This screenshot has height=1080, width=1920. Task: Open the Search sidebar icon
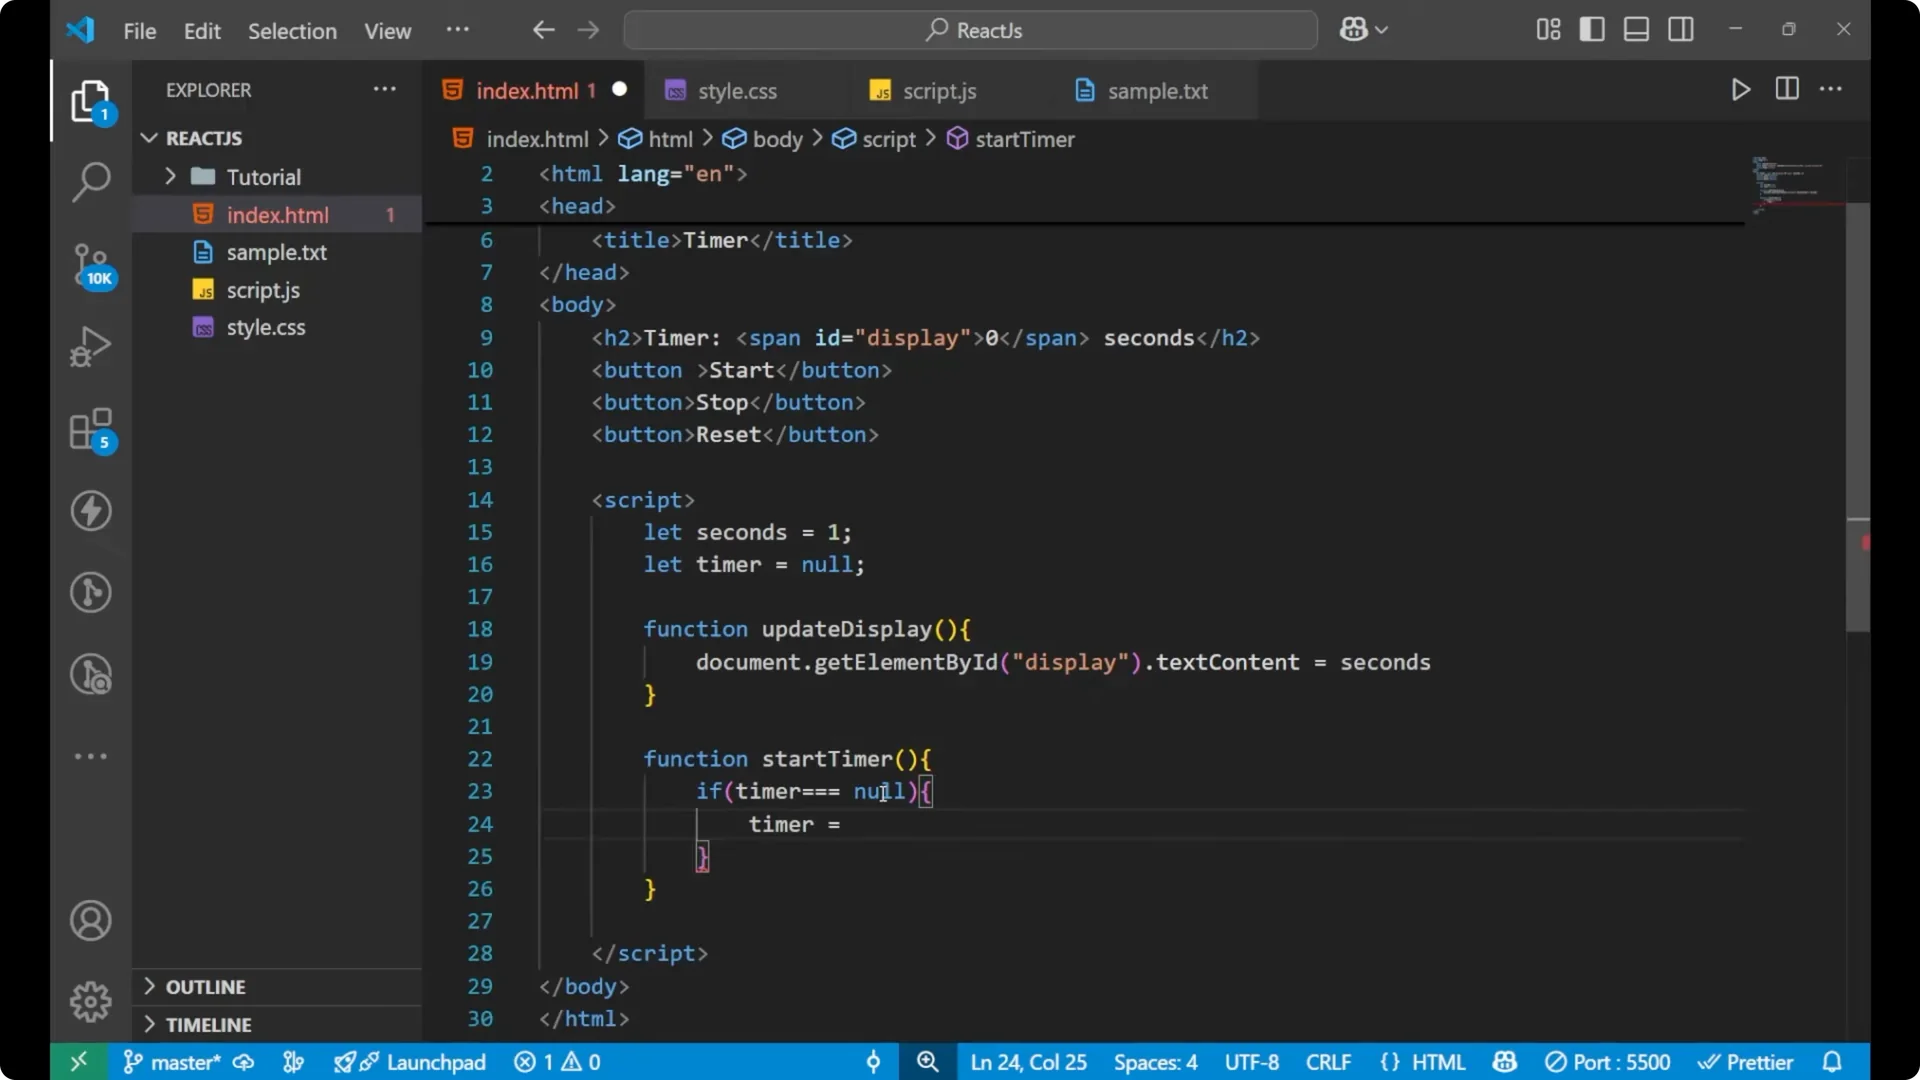[x=90, y=182]
